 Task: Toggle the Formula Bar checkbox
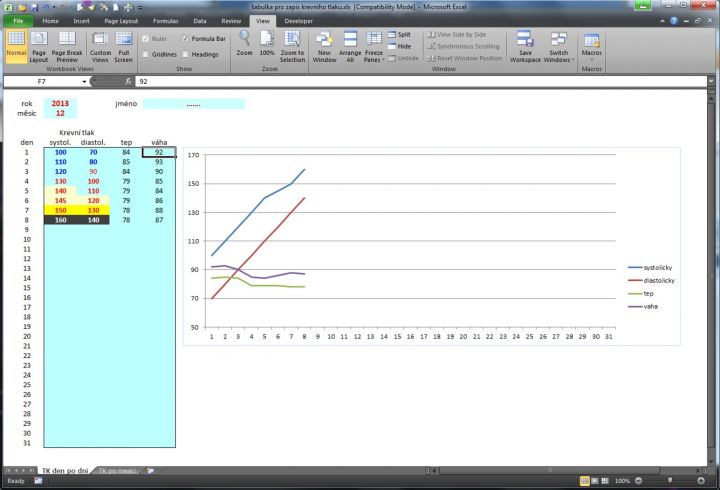(x=185, y=39)
